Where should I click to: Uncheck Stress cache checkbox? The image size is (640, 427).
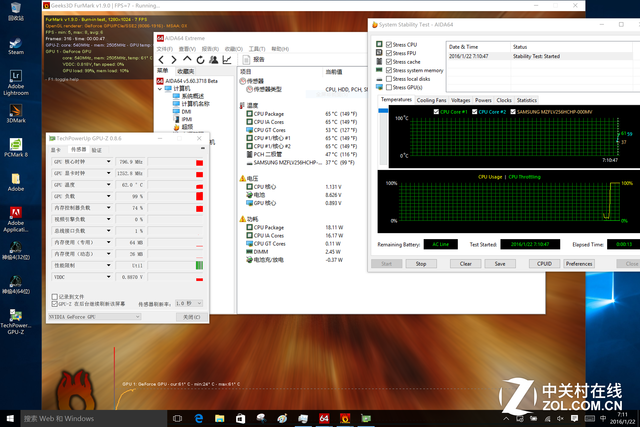click(389, 62)
